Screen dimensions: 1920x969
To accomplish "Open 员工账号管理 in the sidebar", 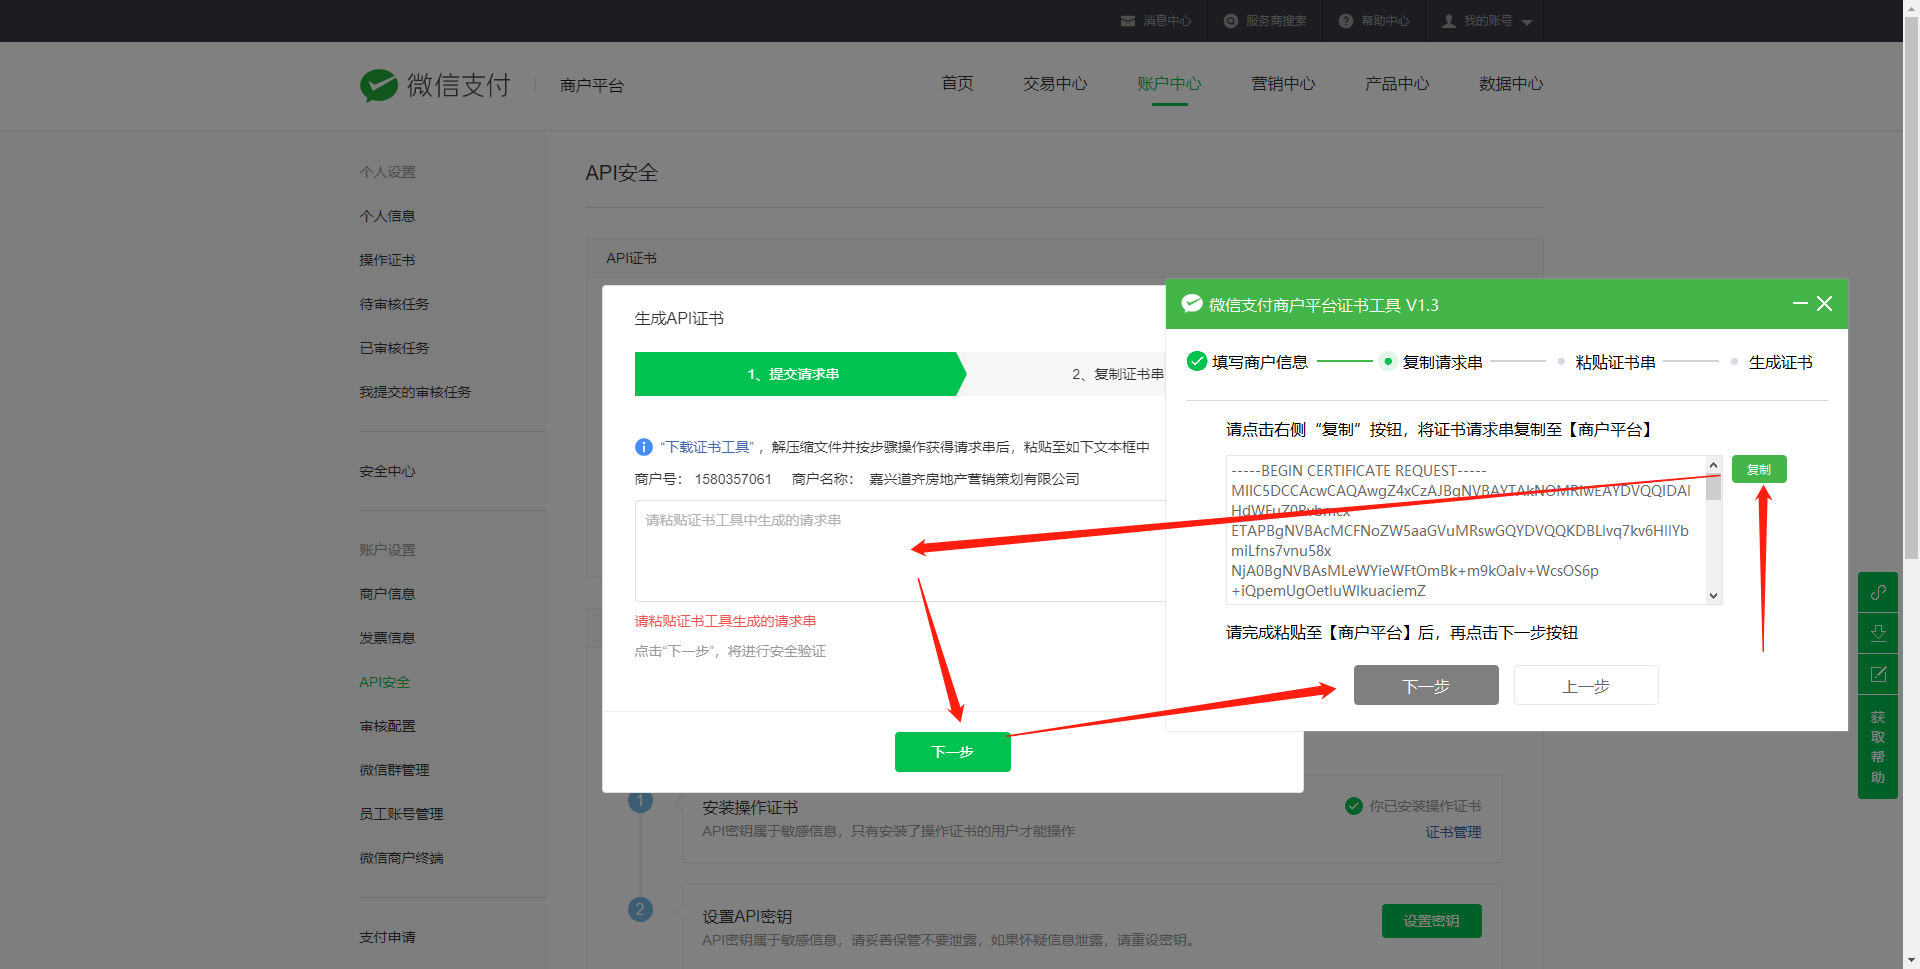I will point(401,814).
